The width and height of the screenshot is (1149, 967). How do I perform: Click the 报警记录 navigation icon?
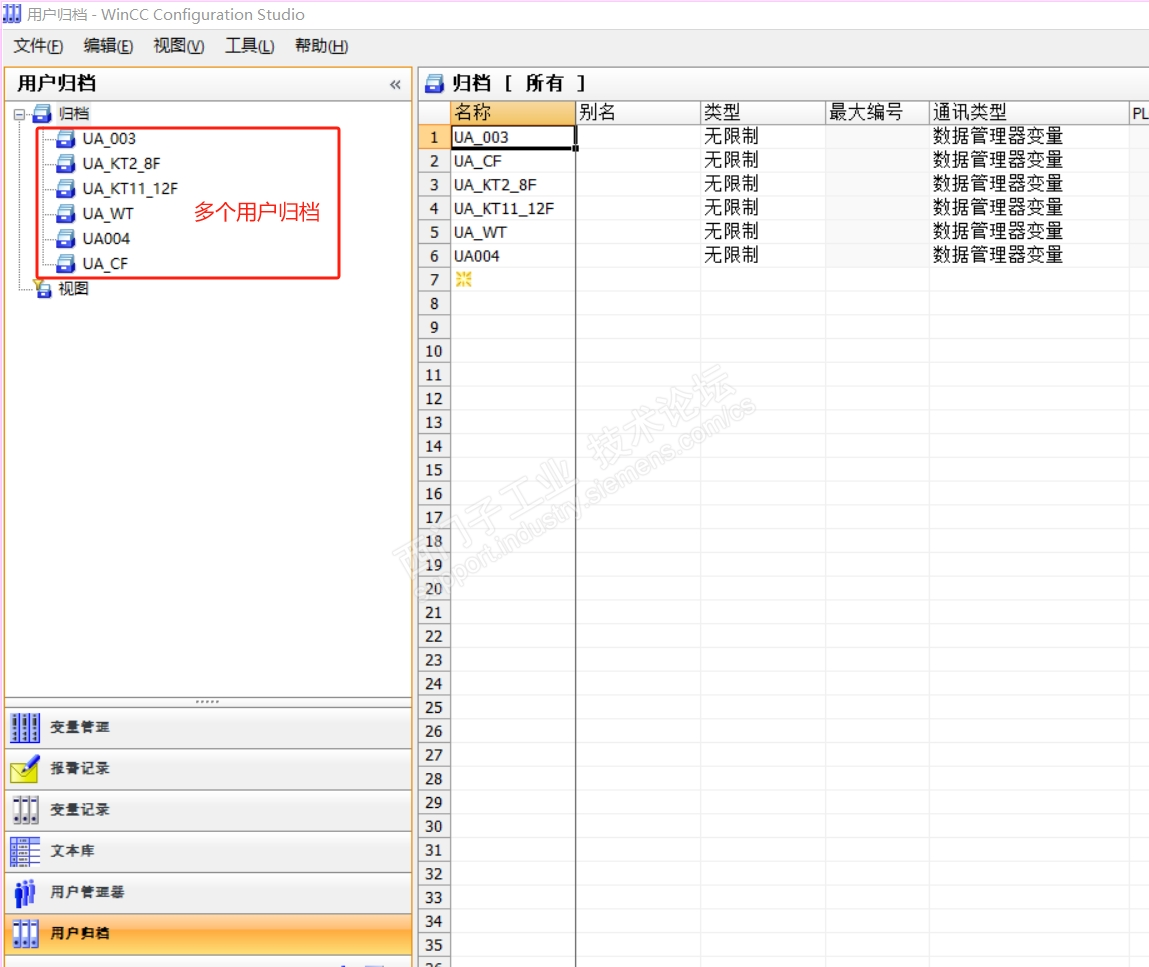pos(25,768)
